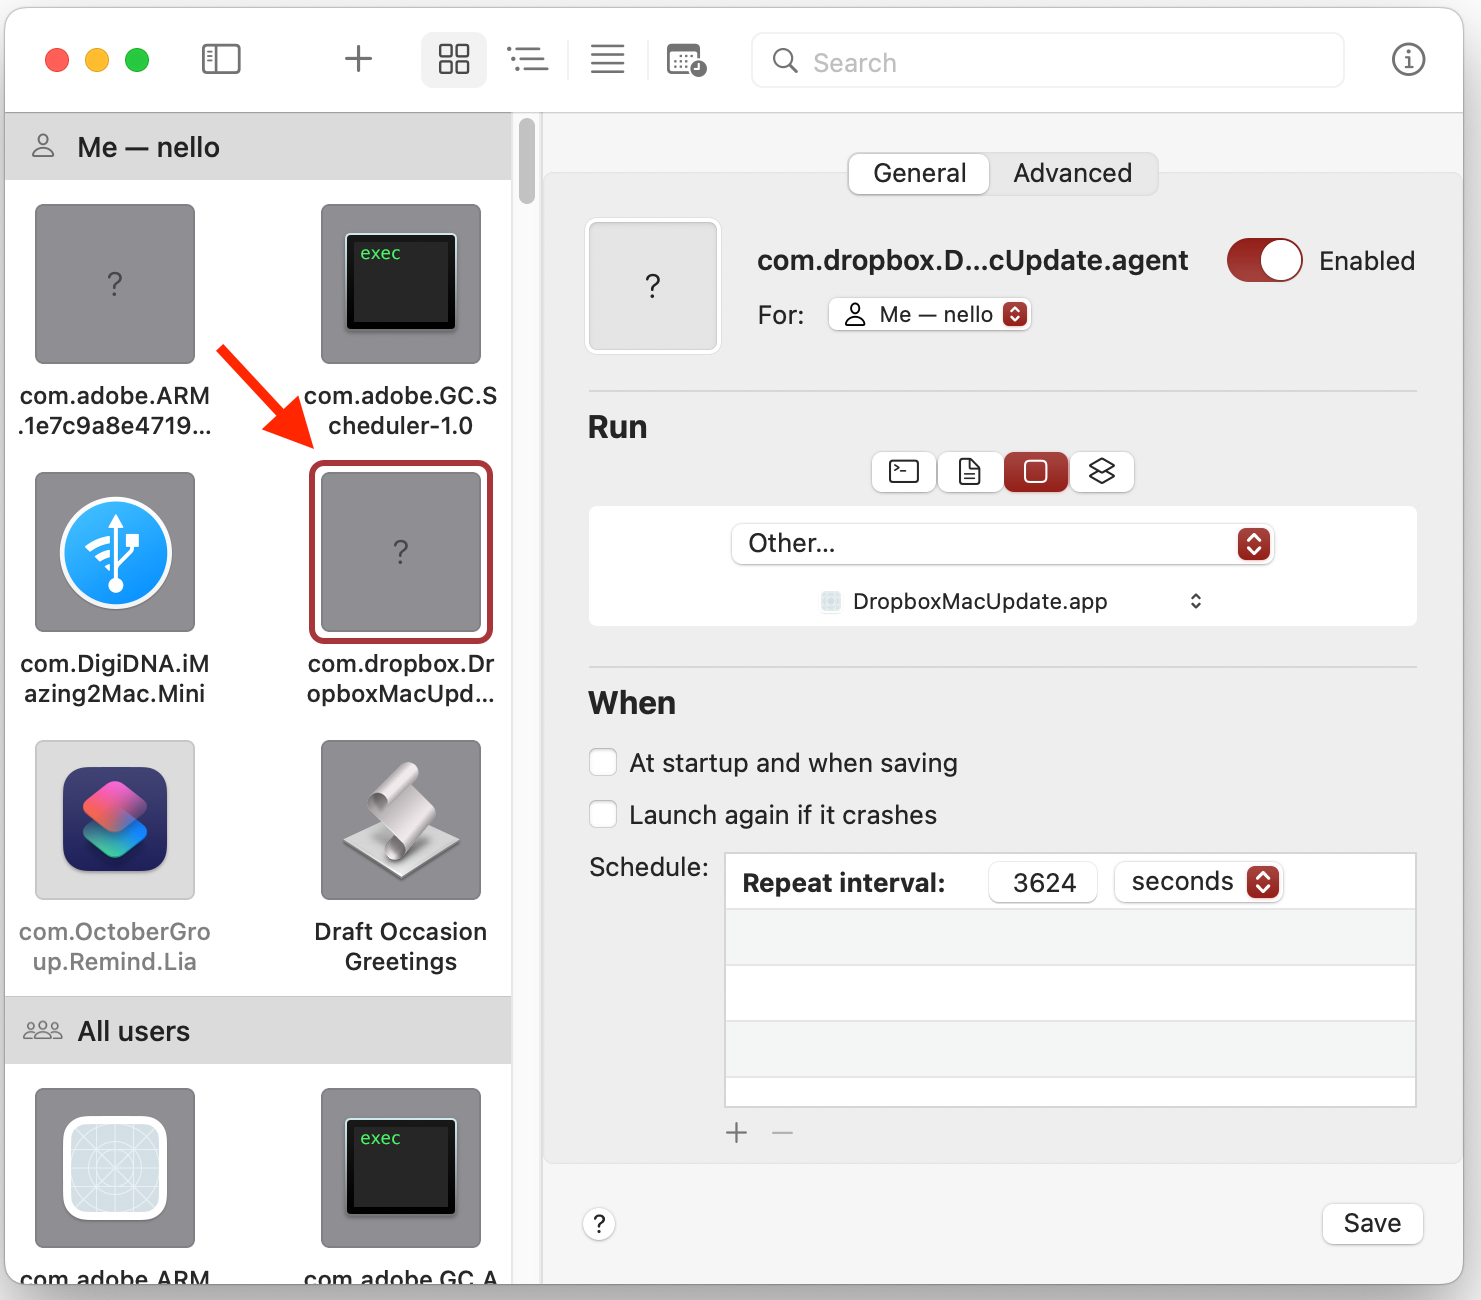The height and width of the screenshot is (1300, 1481).
Task: Open the calendar schedule view
Action: point(686,60)
